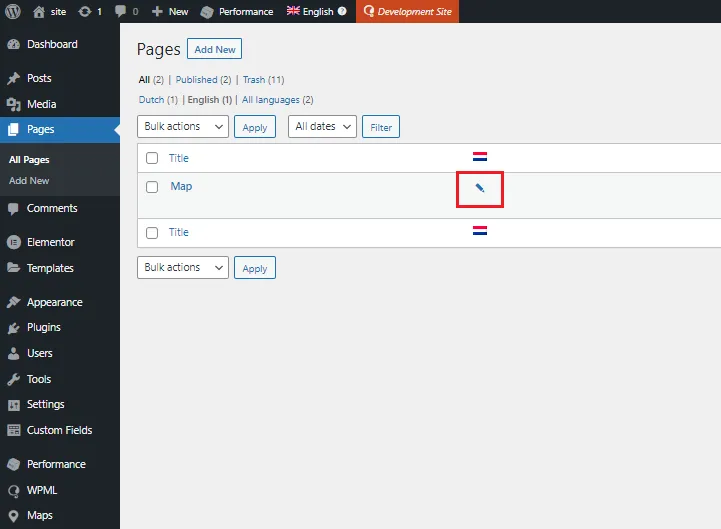Screen dimensions: 721x529
Task: Open the comments bubble in admin bar
Action: coord(126,11)
